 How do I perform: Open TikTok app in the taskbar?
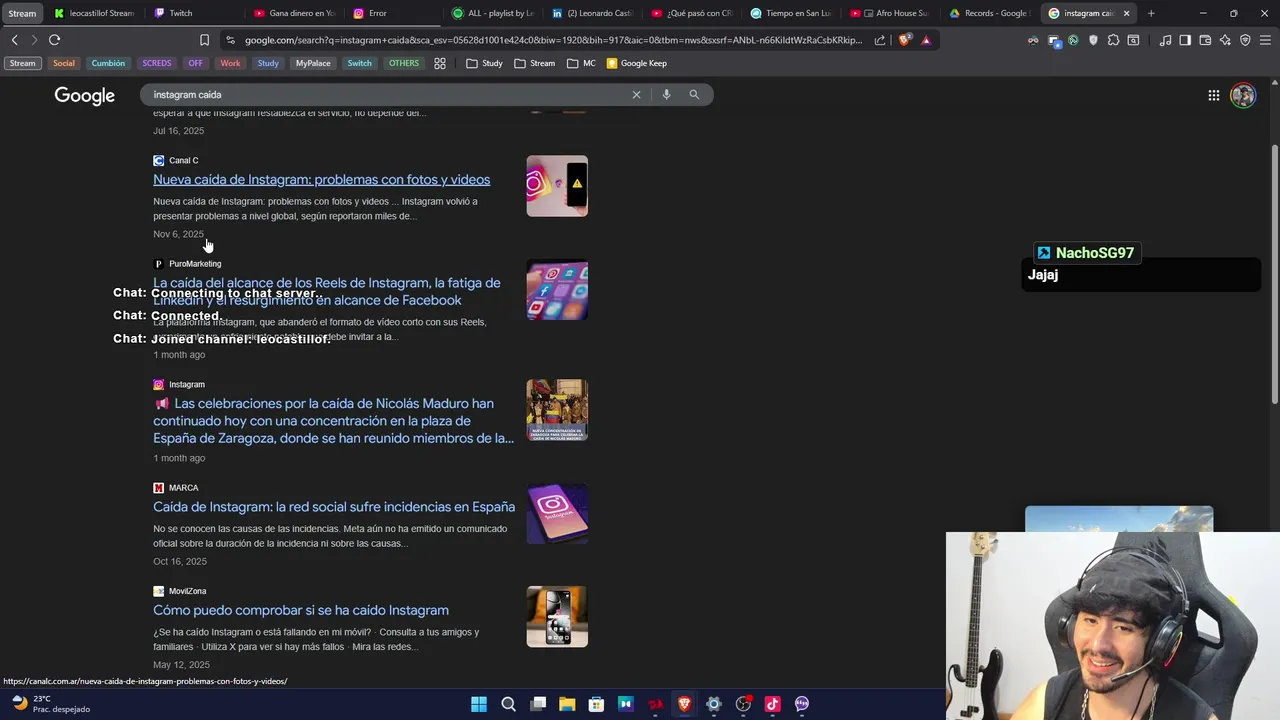tap(772, 704)
